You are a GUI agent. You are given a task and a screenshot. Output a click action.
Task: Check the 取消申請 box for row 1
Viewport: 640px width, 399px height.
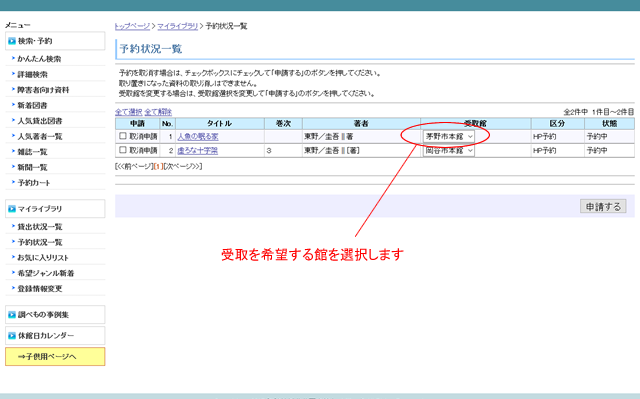point(122,136)
